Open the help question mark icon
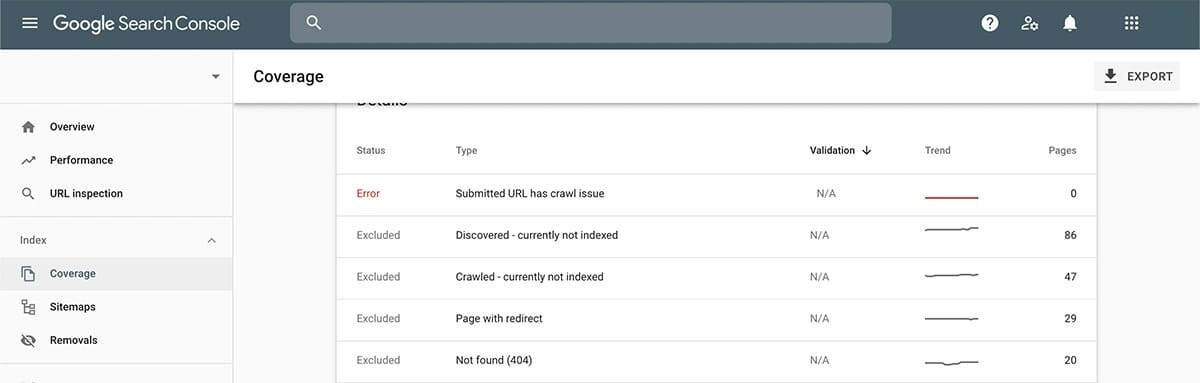Viewport: 1200px width, 383px height. [990, 23]
